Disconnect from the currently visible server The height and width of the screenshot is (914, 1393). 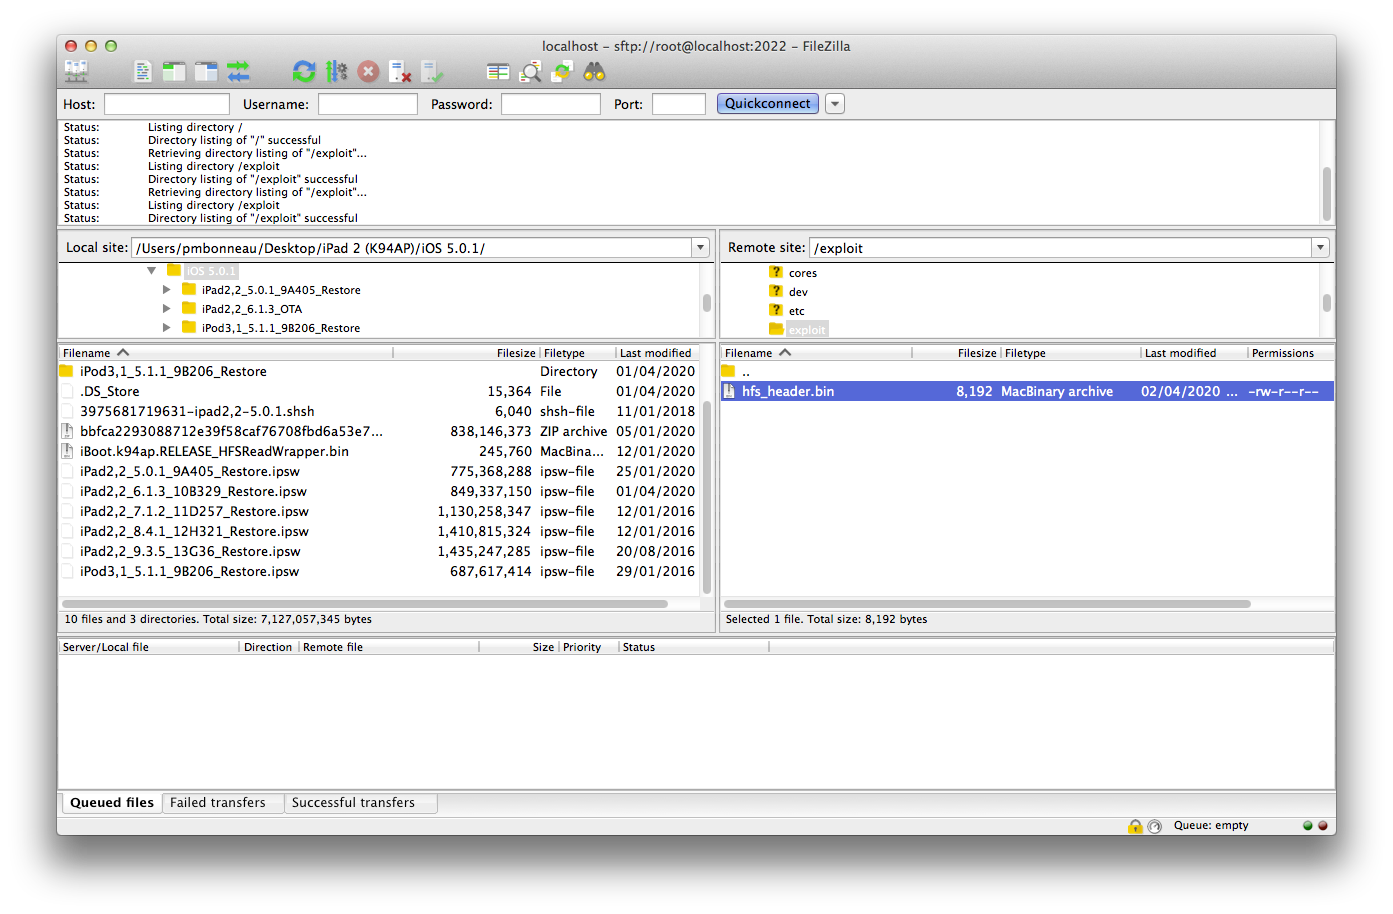[x=400, y=71]
